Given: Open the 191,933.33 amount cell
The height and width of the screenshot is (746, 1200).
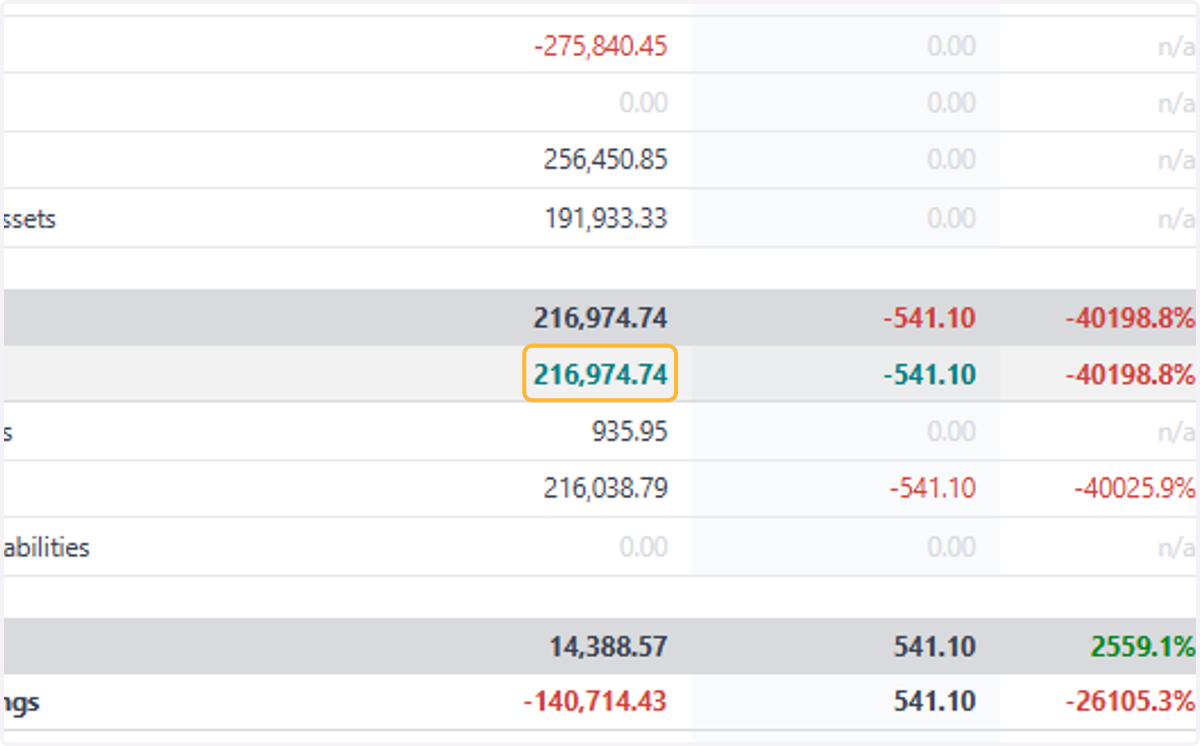Looking at the screenshot, I should [x=605, y=218].
